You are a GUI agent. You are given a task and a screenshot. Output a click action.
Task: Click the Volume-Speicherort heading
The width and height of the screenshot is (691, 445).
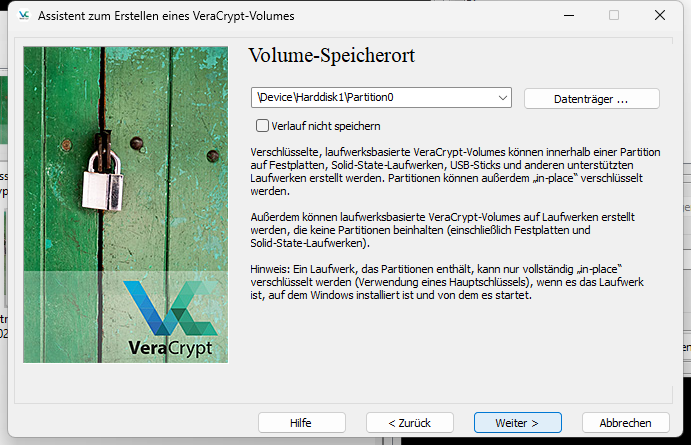332,56
